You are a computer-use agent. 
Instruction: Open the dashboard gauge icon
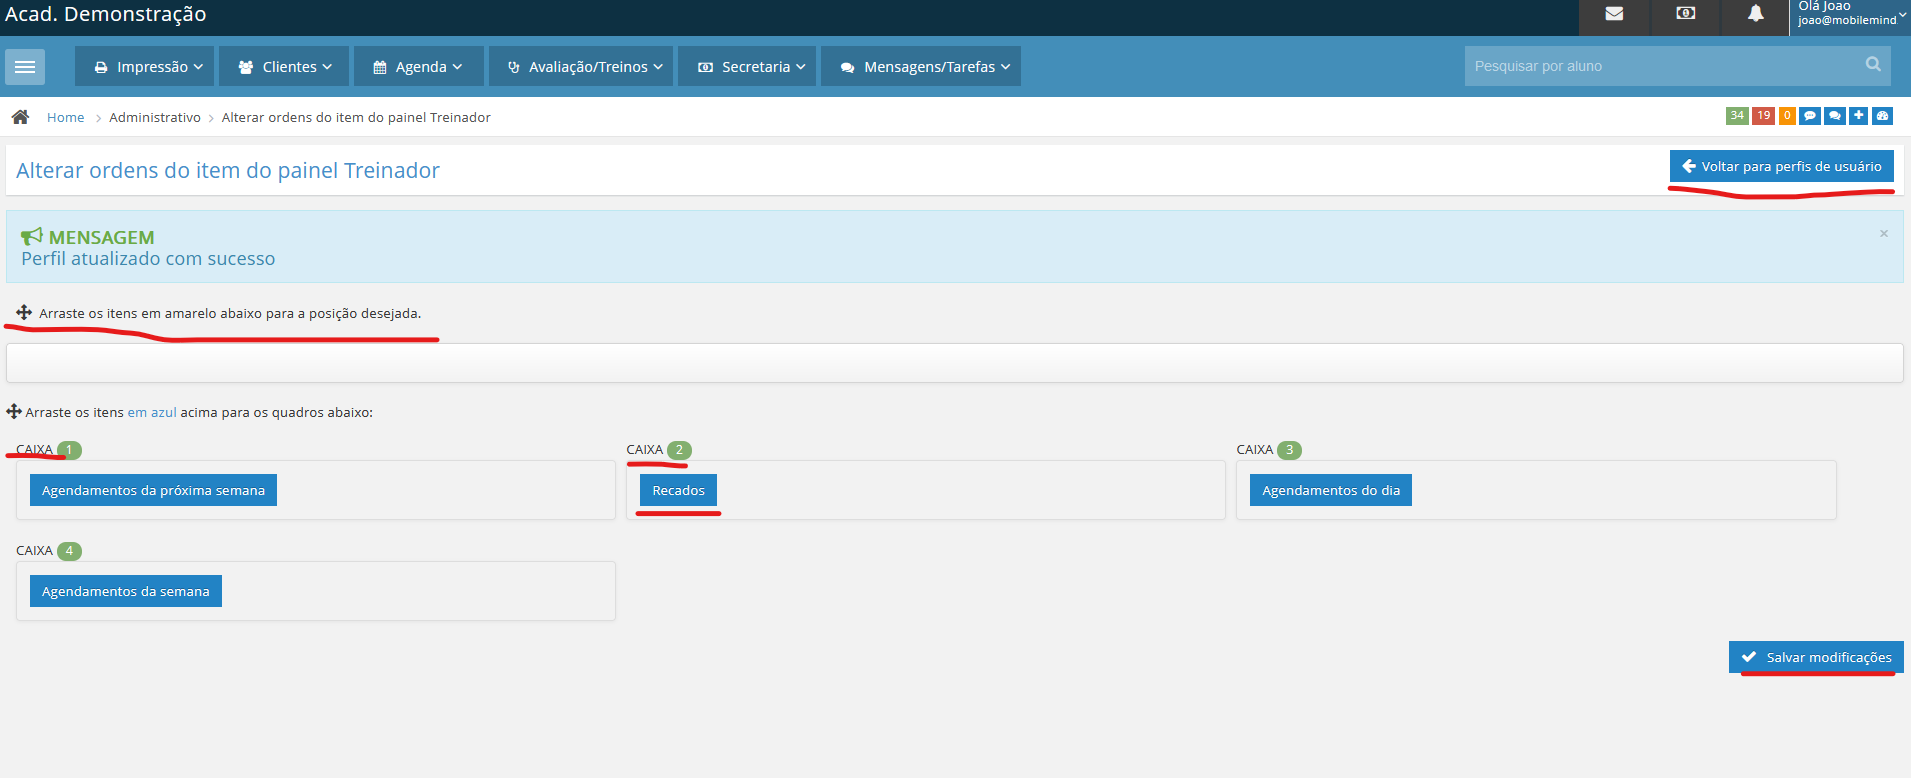tap(1882, 116)
